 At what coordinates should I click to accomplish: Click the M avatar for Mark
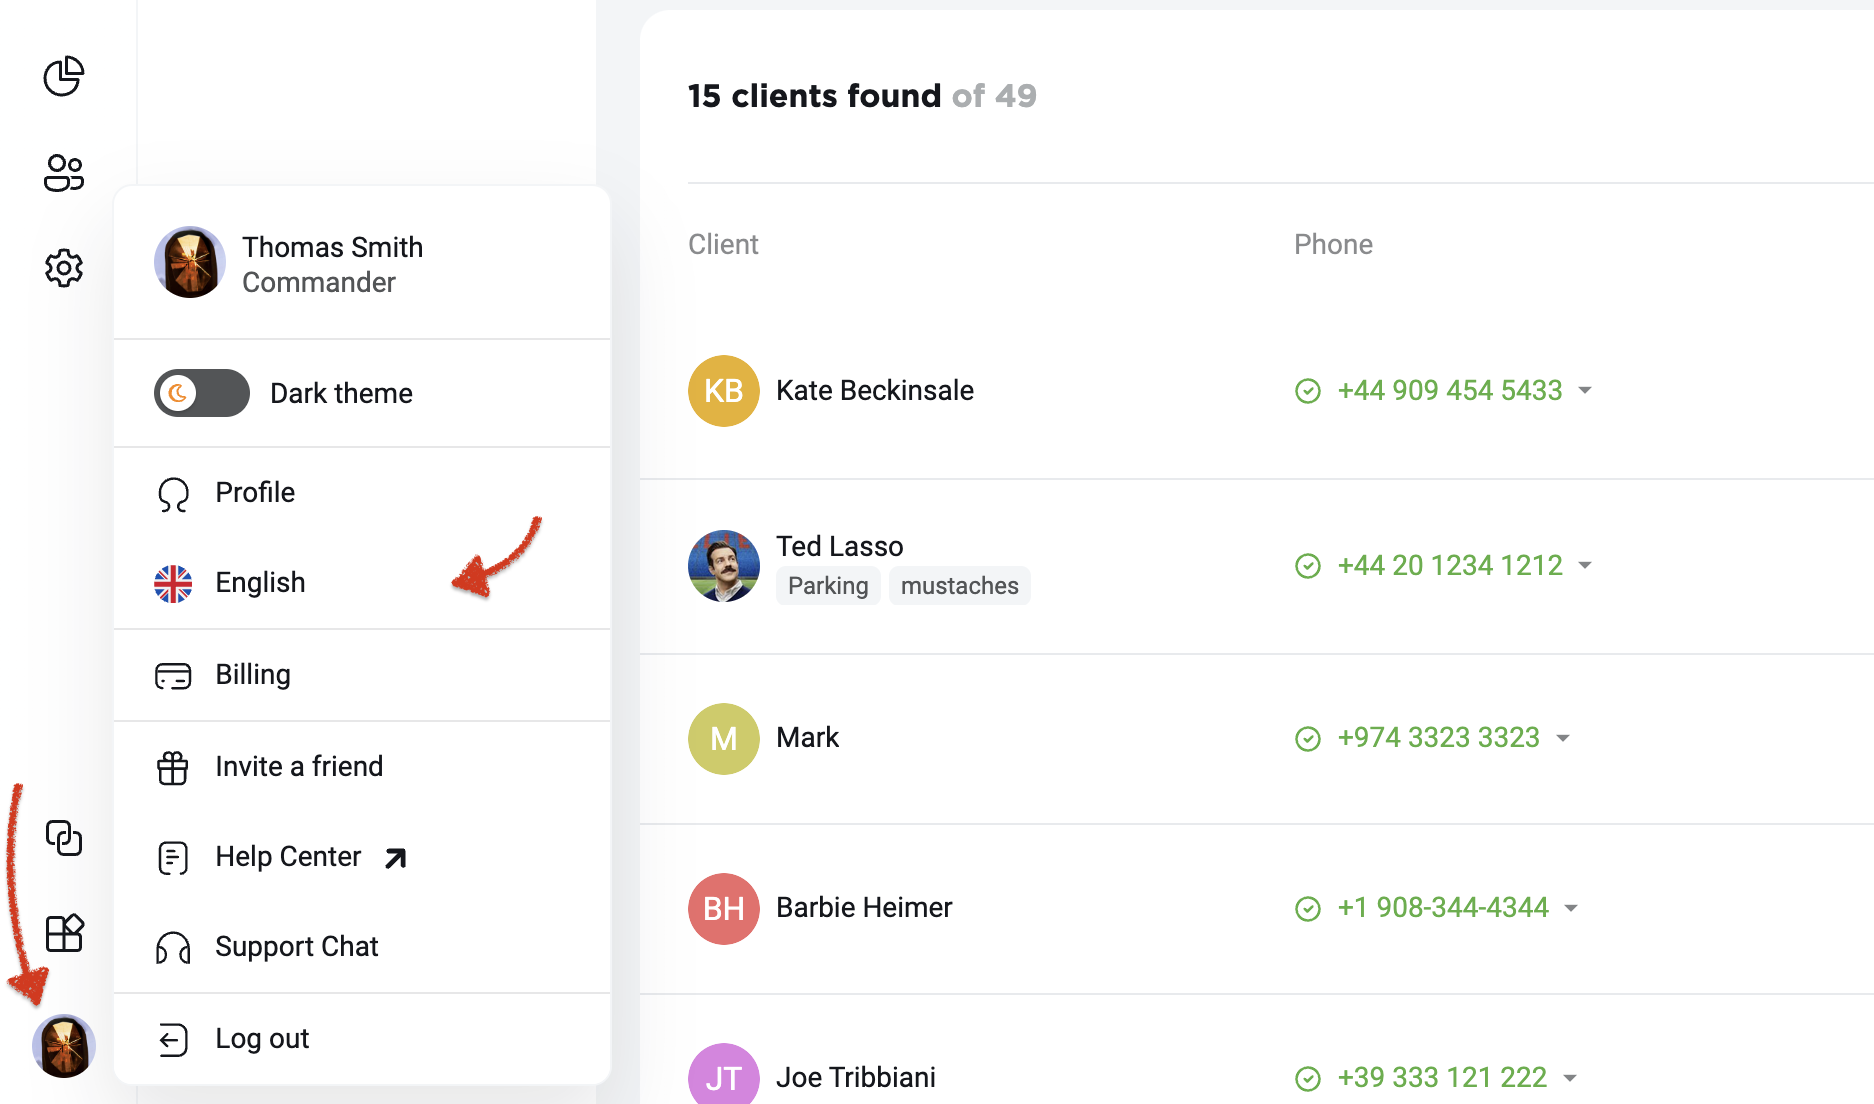(x=724, y=739)
